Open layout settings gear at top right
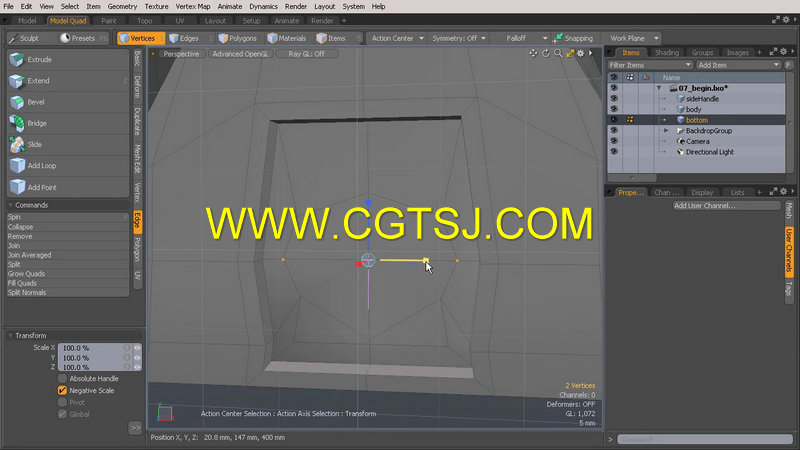 coord(786,19)
